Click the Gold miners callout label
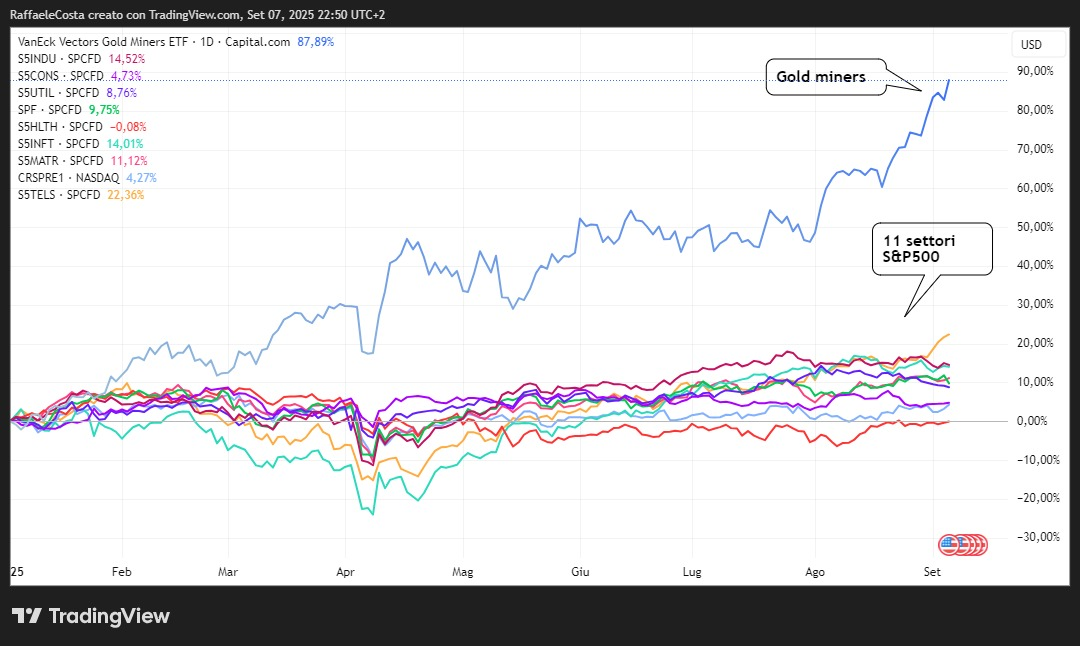 click(x=825, y=76)
